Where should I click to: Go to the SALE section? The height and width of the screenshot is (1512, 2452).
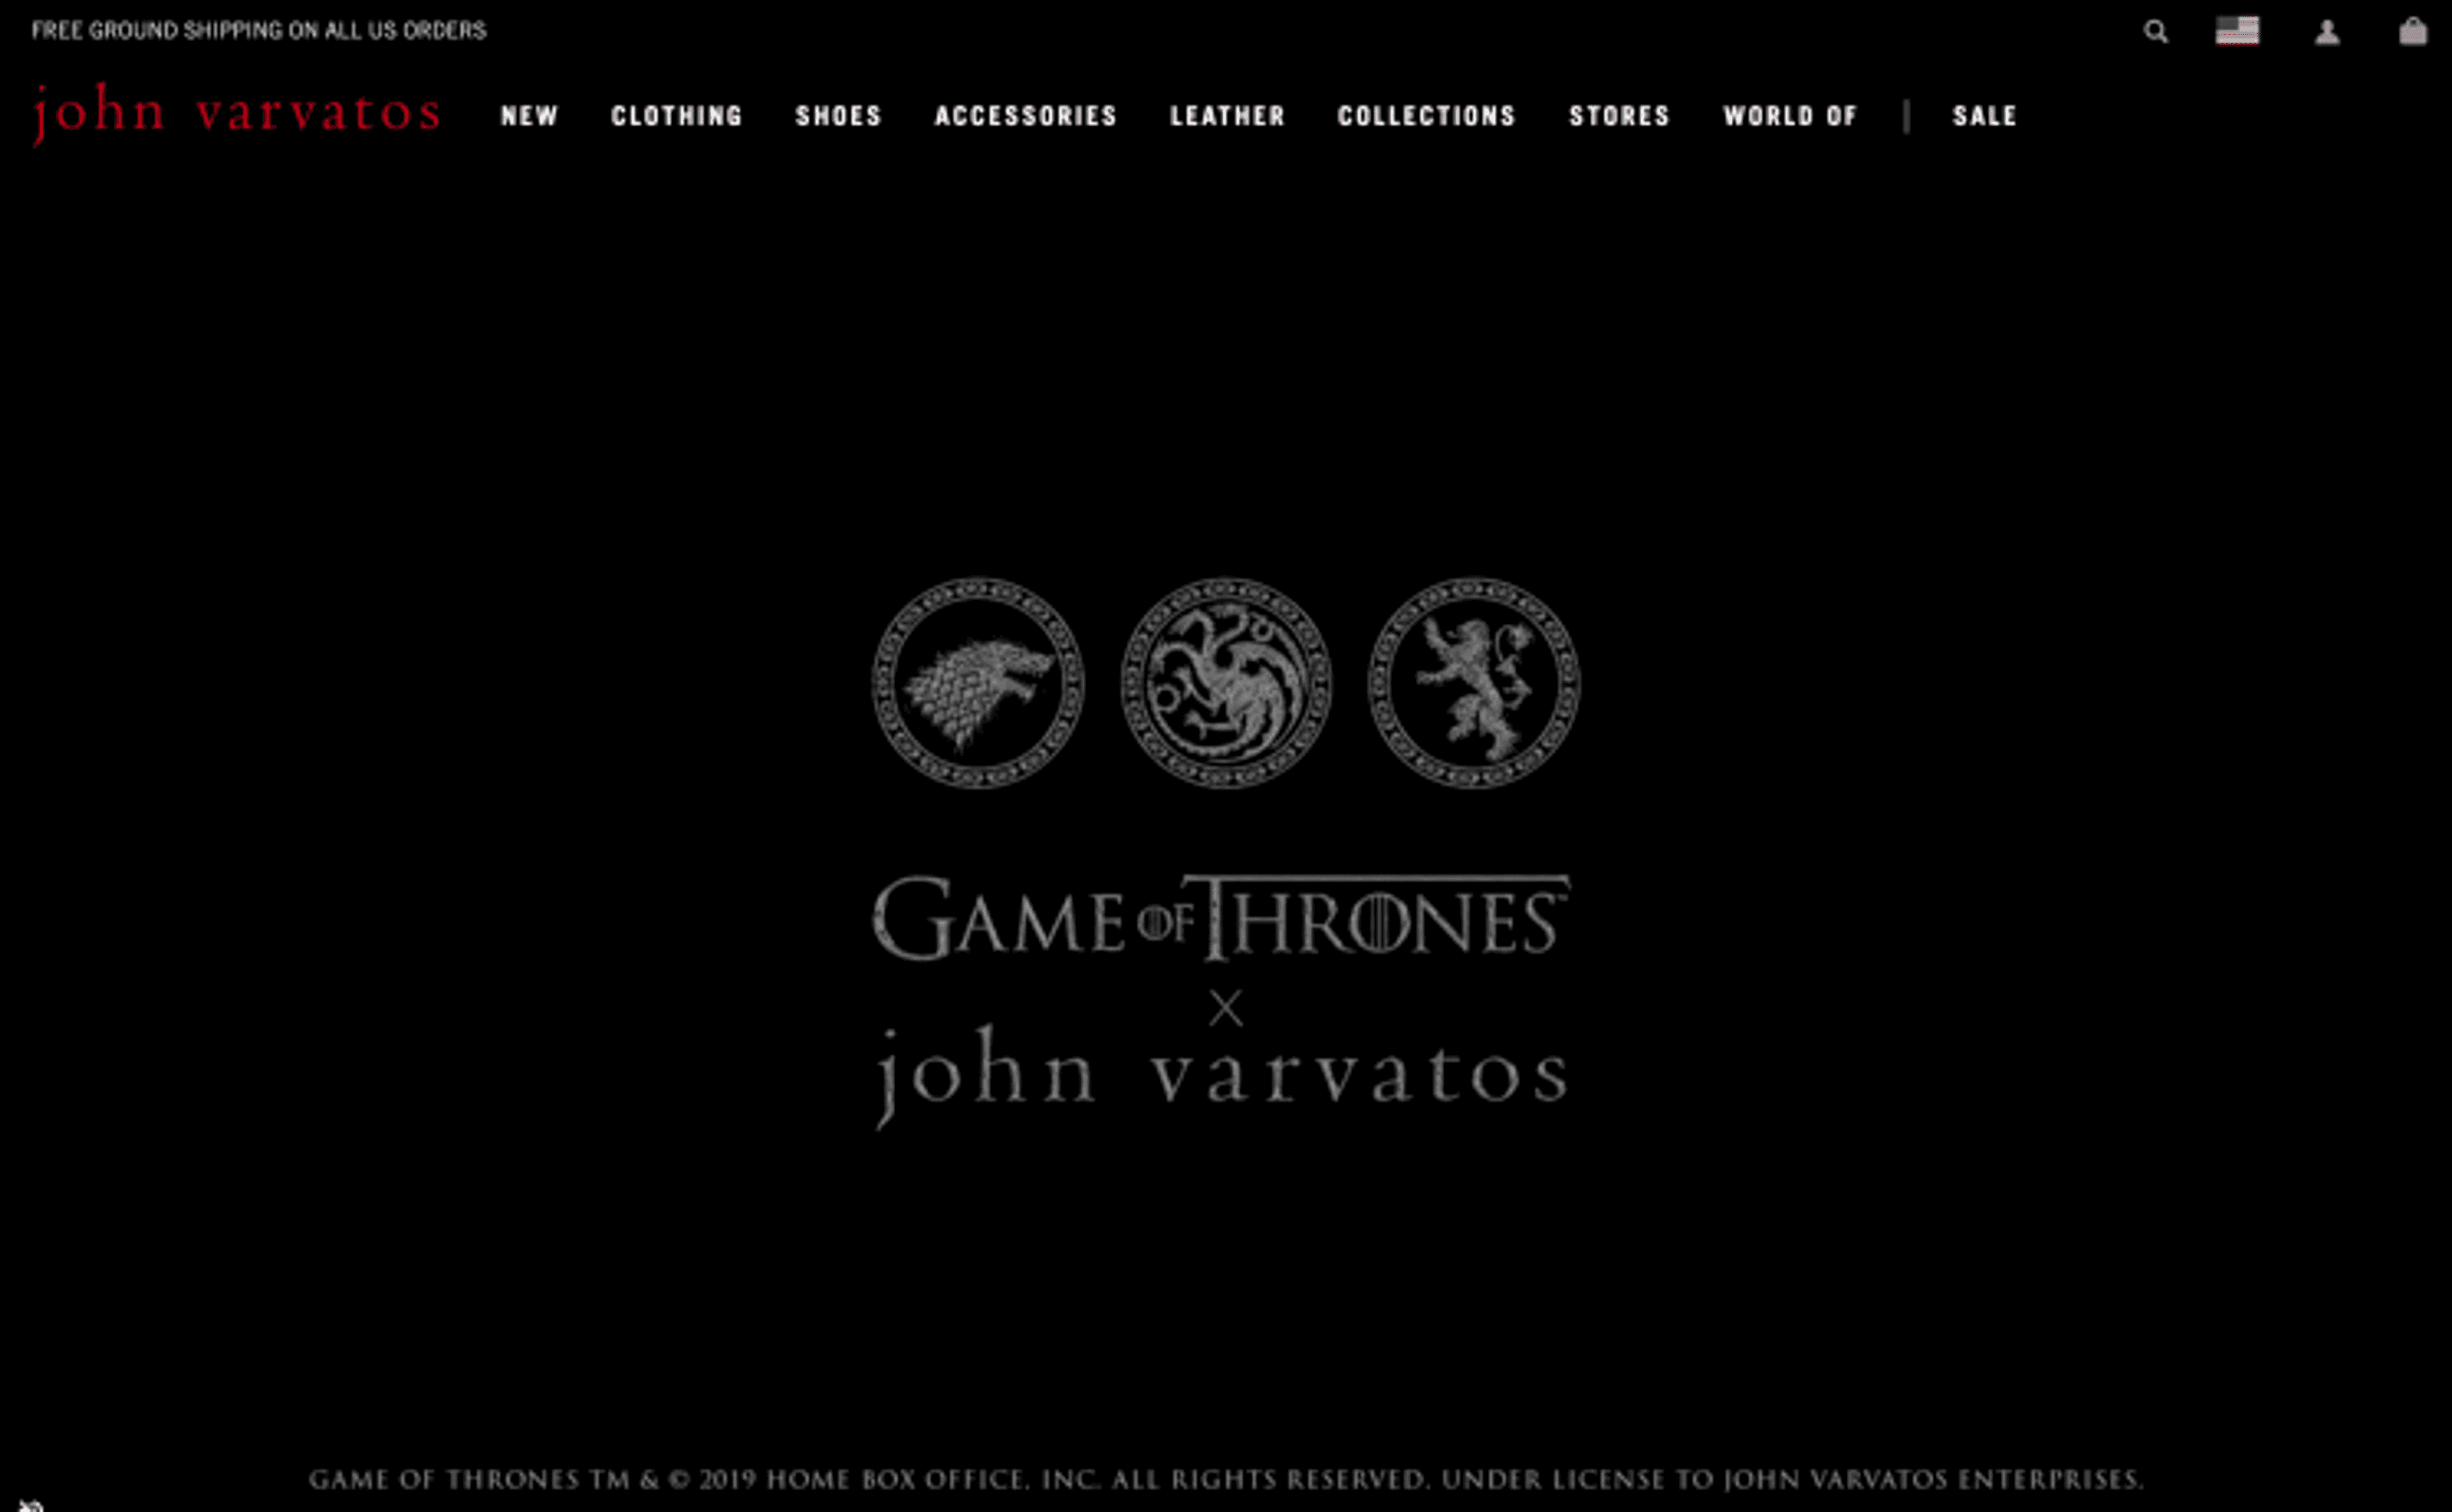click(1985, 116)
